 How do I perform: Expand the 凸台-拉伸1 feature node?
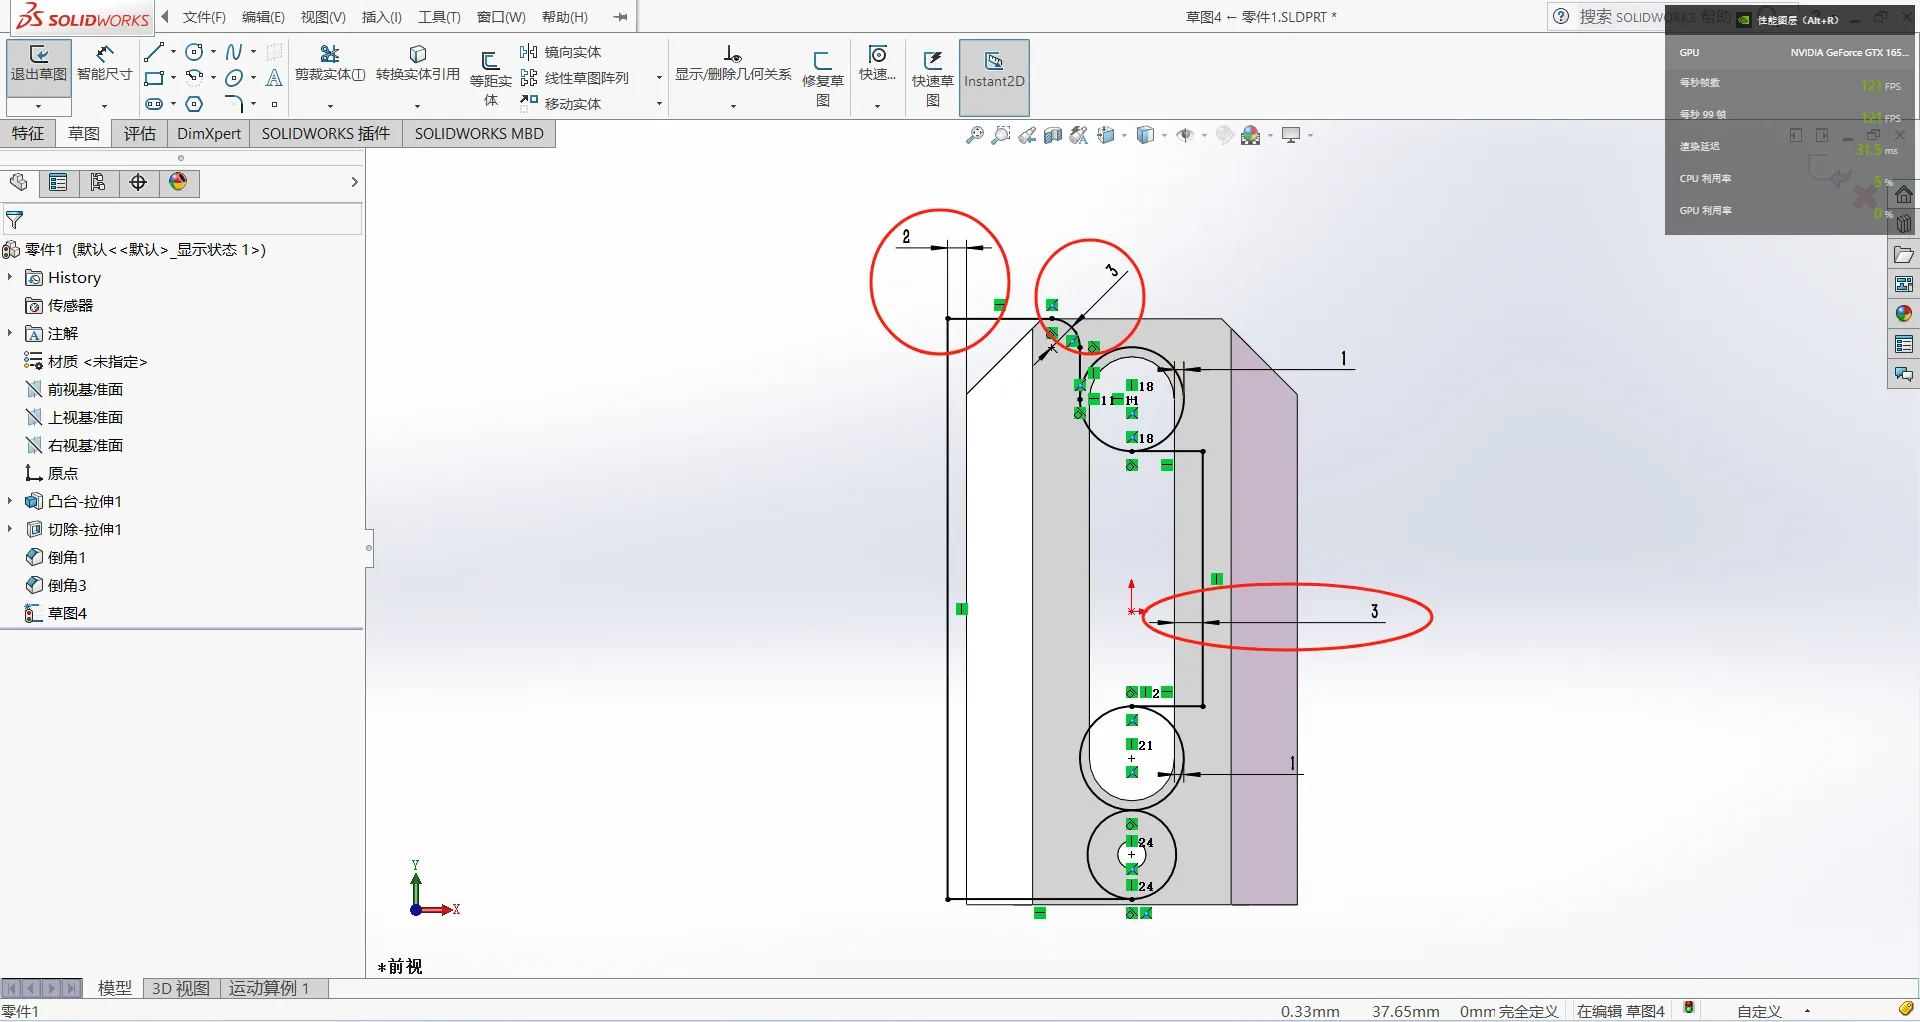10,501
